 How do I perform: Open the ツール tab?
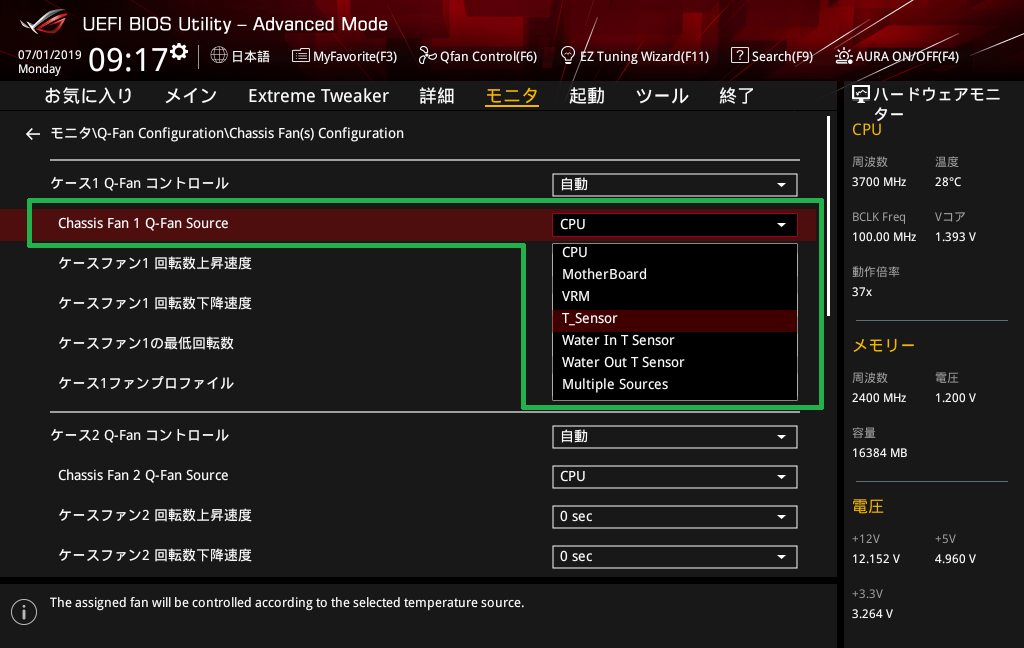(x=662, y=96)
